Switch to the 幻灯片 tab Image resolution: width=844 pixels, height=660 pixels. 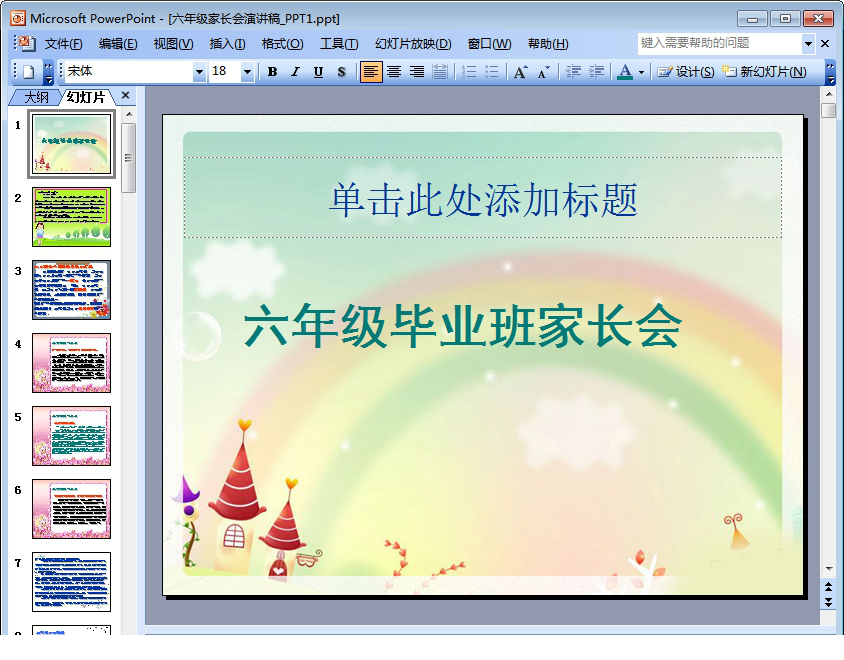tap(86, 97)
